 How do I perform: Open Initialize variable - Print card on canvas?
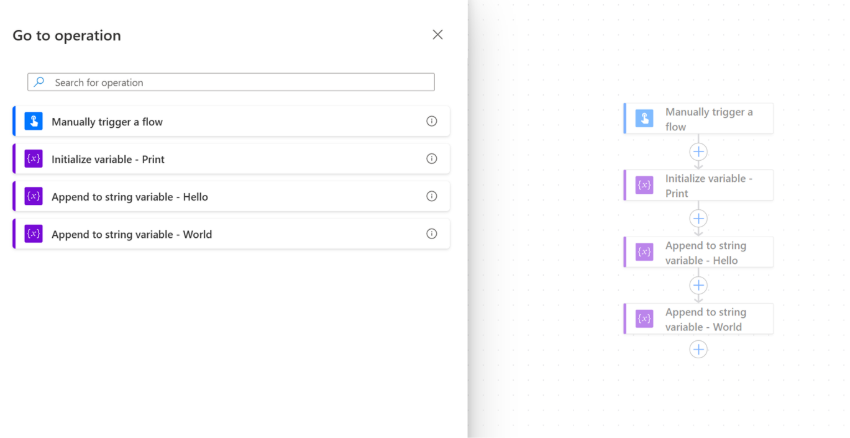[x=698, y=185]
